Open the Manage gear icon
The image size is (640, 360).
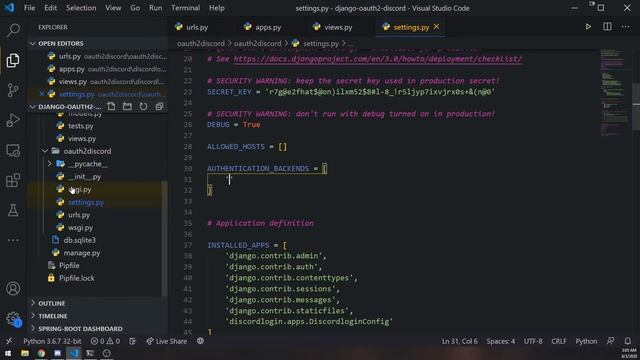[x=13, y=318]
